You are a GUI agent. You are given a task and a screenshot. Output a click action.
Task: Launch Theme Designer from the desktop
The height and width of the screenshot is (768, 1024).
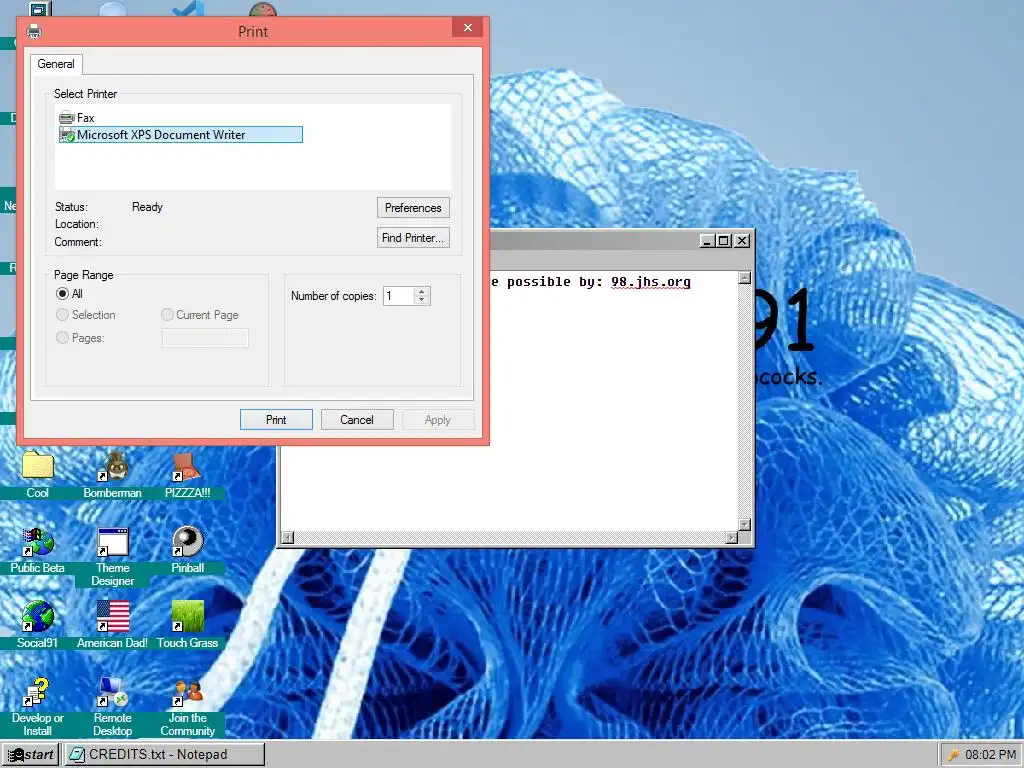click(x=112, y=541)
